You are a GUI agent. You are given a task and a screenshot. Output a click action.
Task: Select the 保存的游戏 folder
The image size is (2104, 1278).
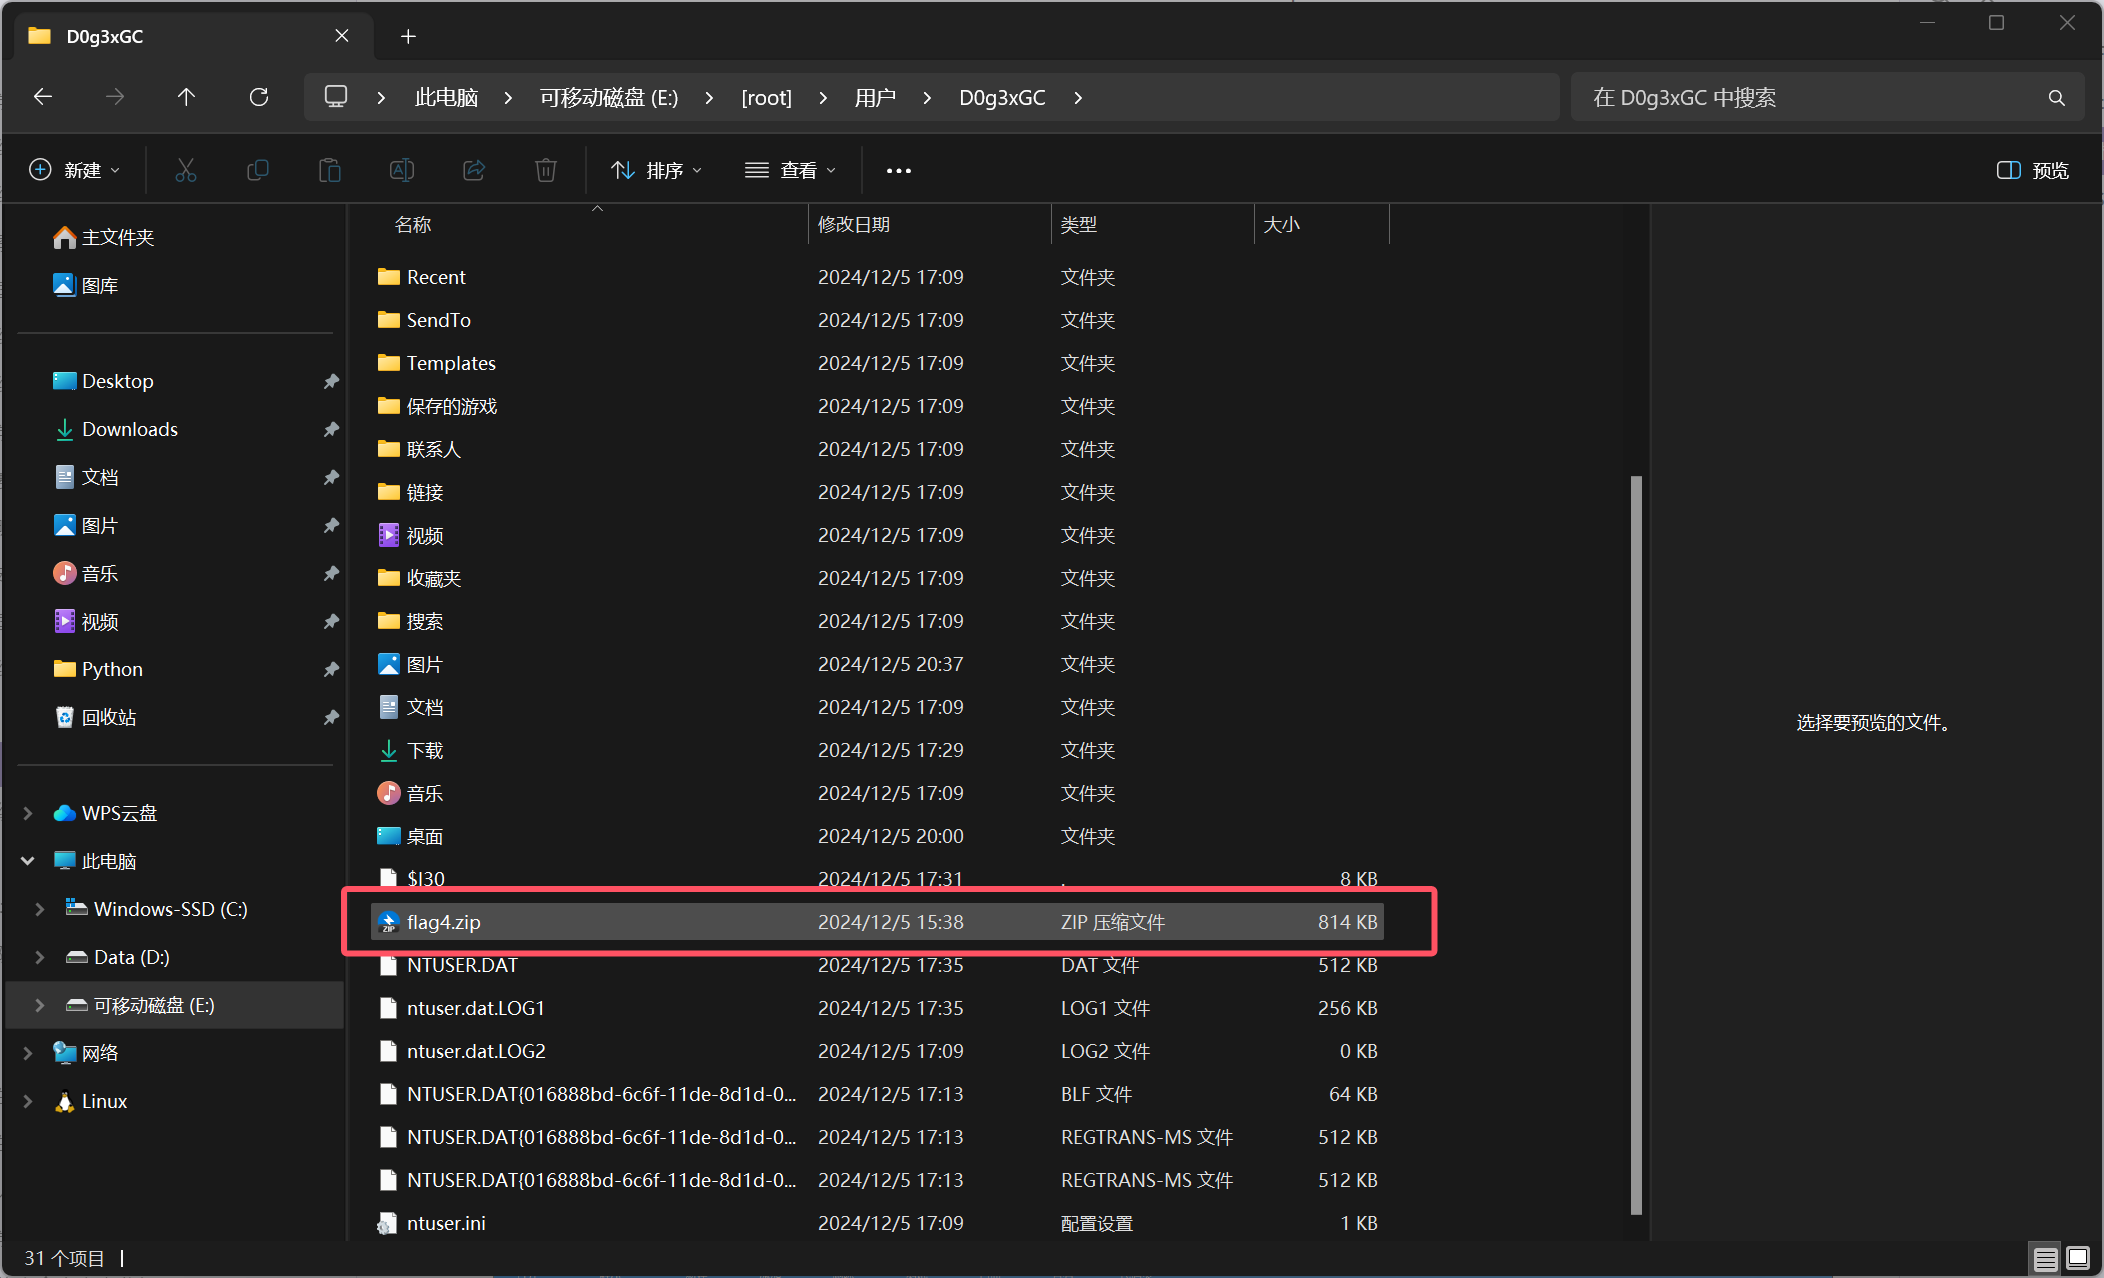(x=877, y=406)
